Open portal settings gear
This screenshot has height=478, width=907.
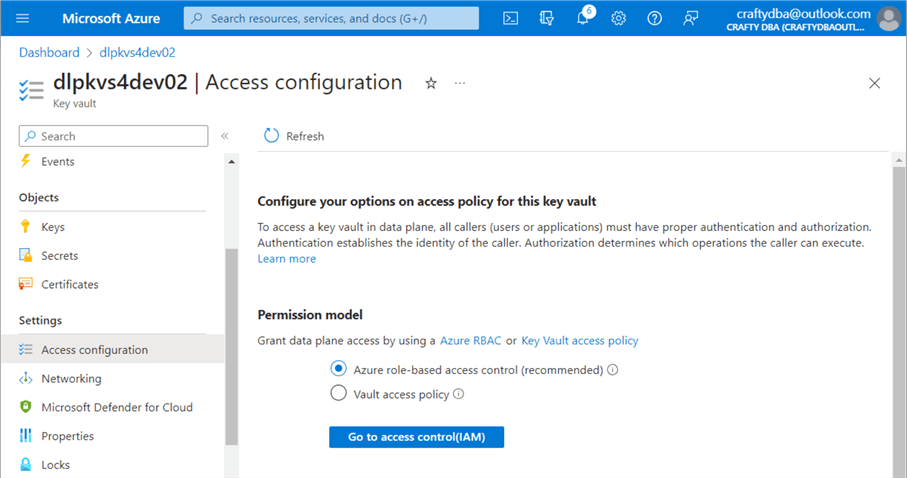click(618, 19)
